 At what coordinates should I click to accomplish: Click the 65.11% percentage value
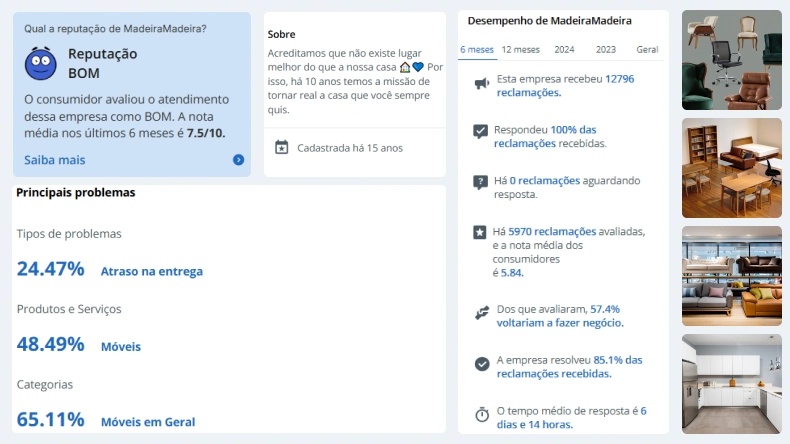pyautogui.click(x=50, y=420)
